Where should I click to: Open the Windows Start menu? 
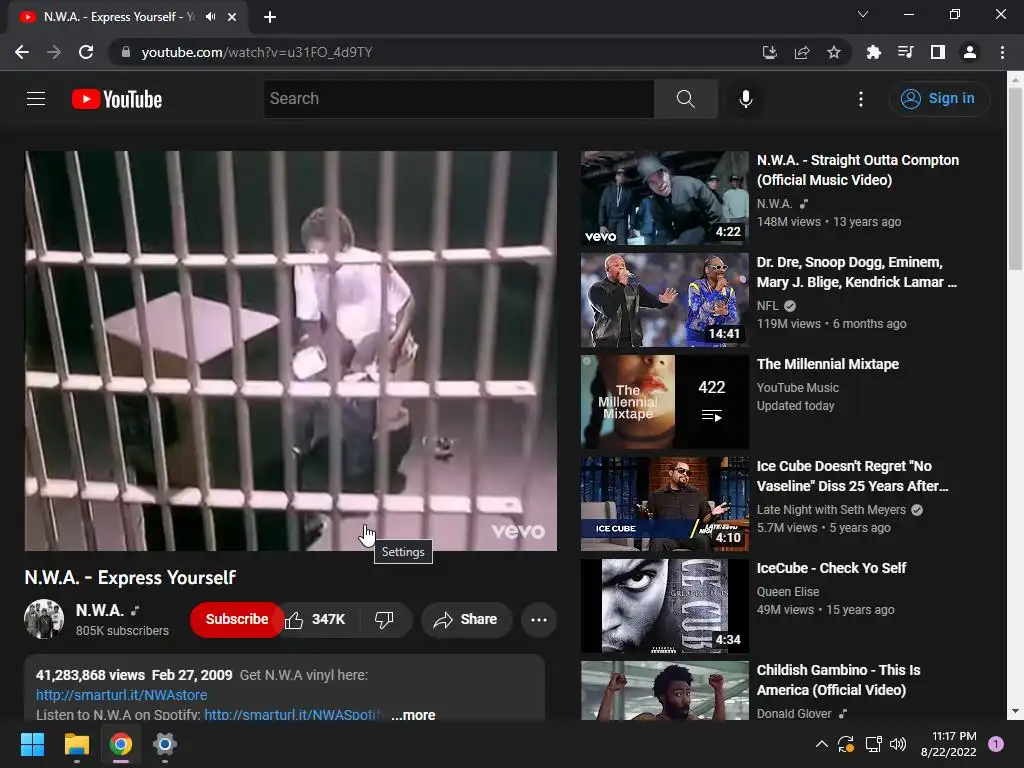32,744
